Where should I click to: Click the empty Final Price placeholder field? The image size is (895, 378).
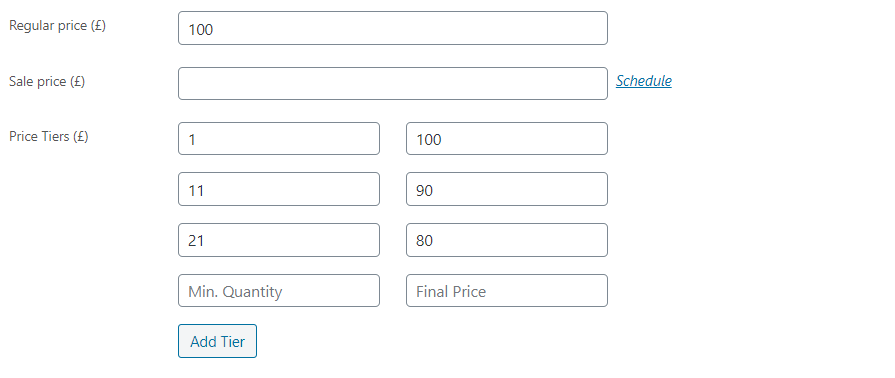click(x=507, y=291)
